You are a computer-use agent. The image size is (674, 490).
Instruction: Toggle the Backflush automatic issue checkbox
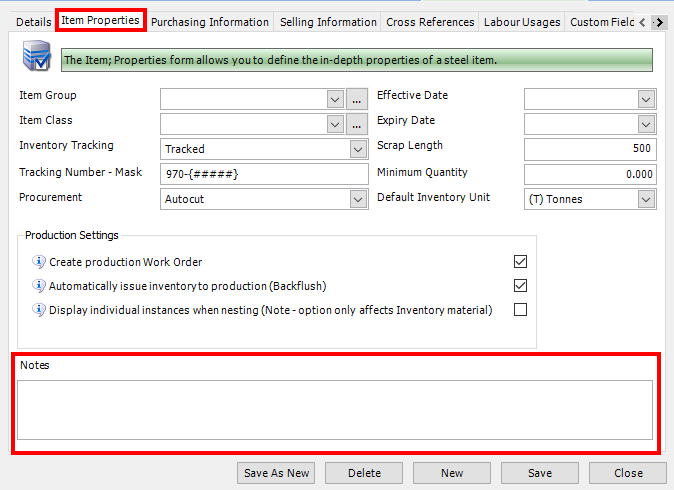click(520, 286)
